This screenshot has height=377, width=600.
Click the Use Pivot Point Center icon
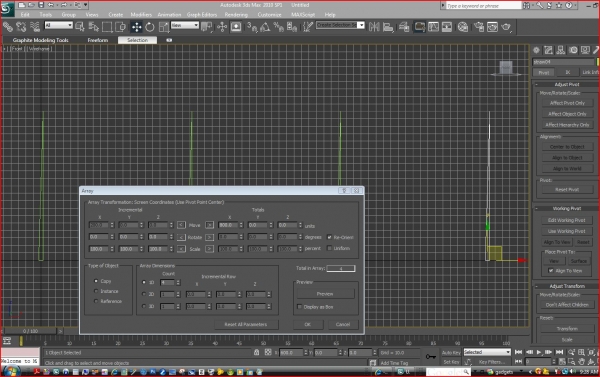tap(207, 27)
